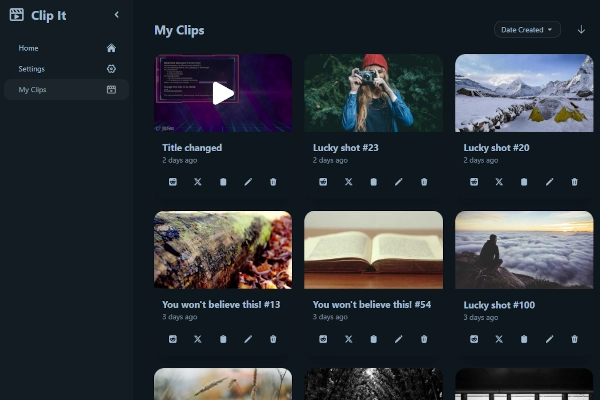The image size is (600, 400).
Task: Delete Lucky shot #100 clip
Action: [x=574, y=339]
